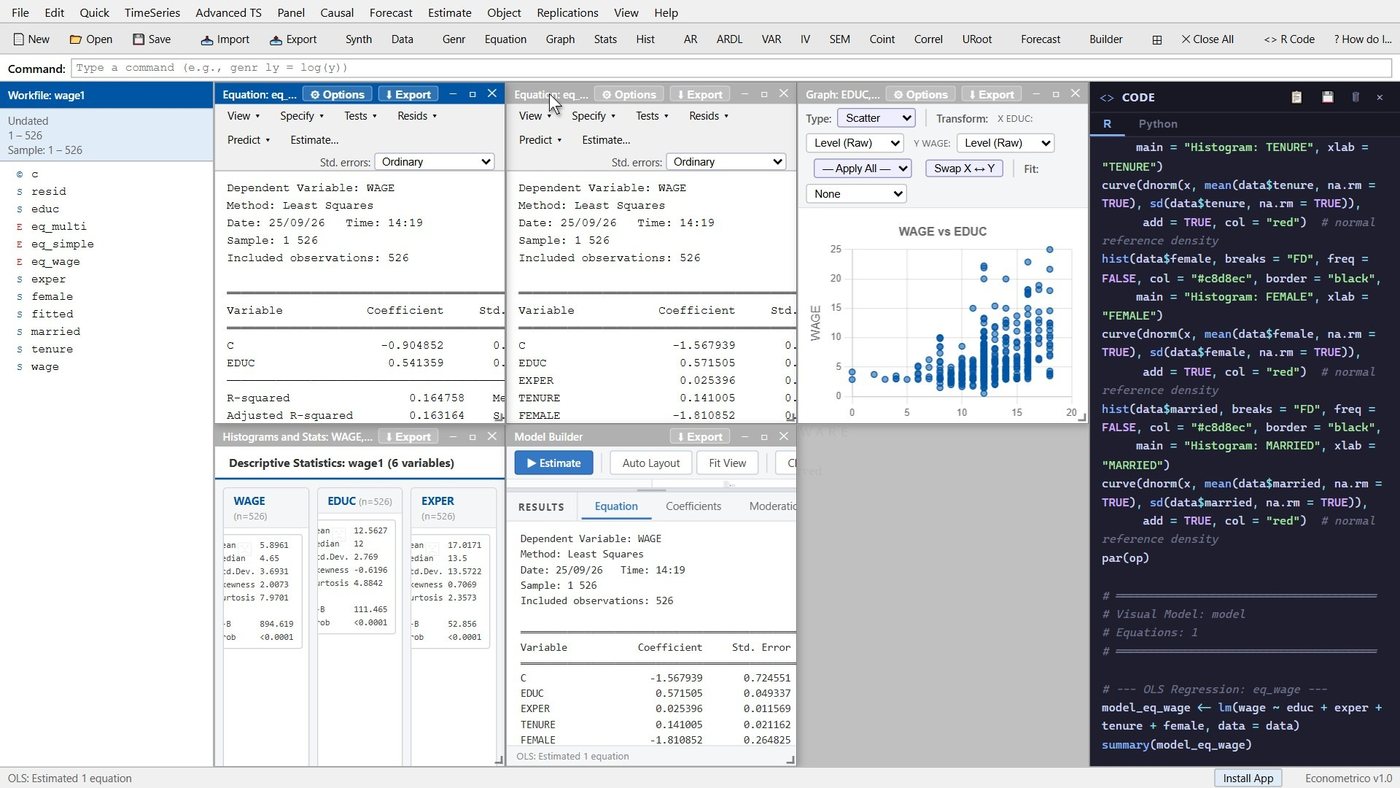Click the grid layout icon next to Builder

point(1157,40)
